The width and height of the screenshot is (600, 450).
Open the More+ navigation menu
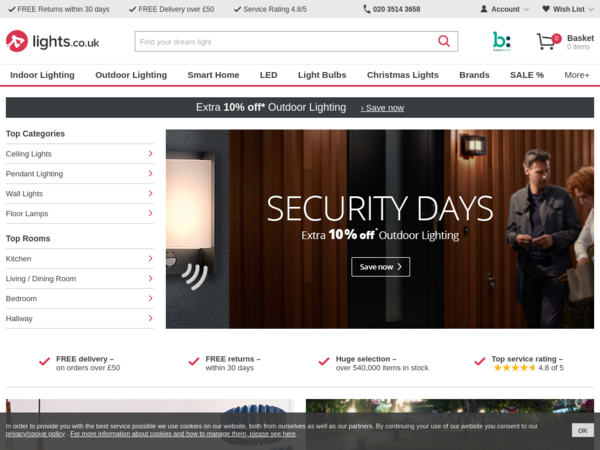click(x=577, y=75)
